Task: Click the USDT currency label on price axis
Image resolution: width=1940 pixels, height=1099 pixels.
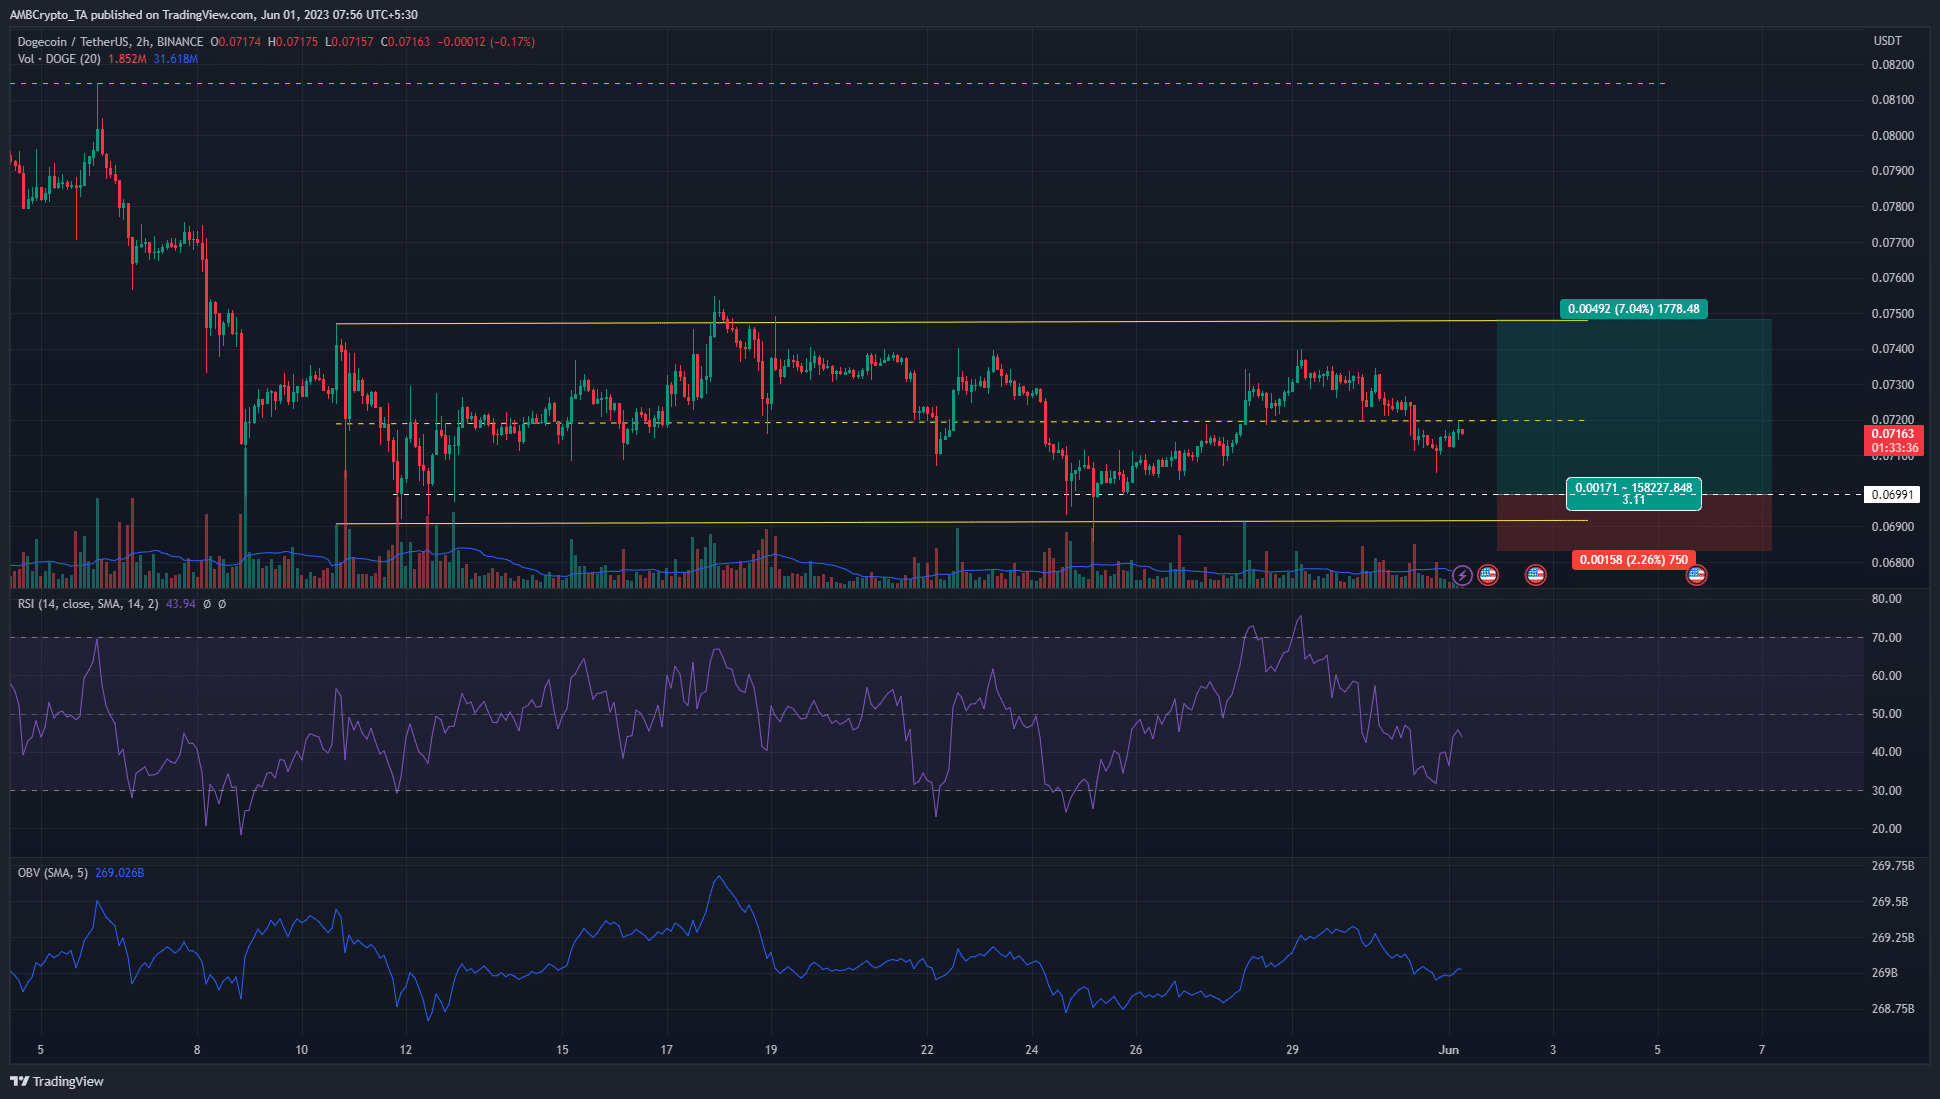Action: coord(1888,41)
